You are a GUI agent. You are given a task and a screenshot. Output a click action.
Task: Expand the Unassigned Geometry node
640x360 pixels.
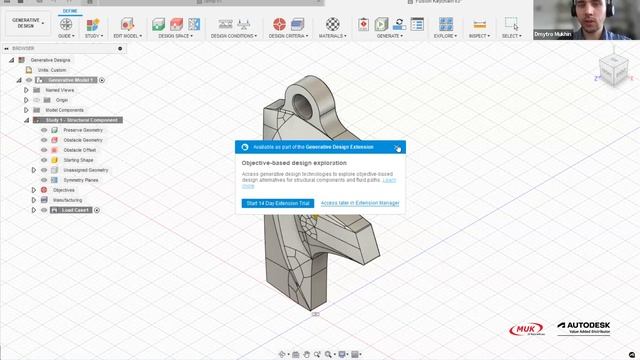coord(34,170)
